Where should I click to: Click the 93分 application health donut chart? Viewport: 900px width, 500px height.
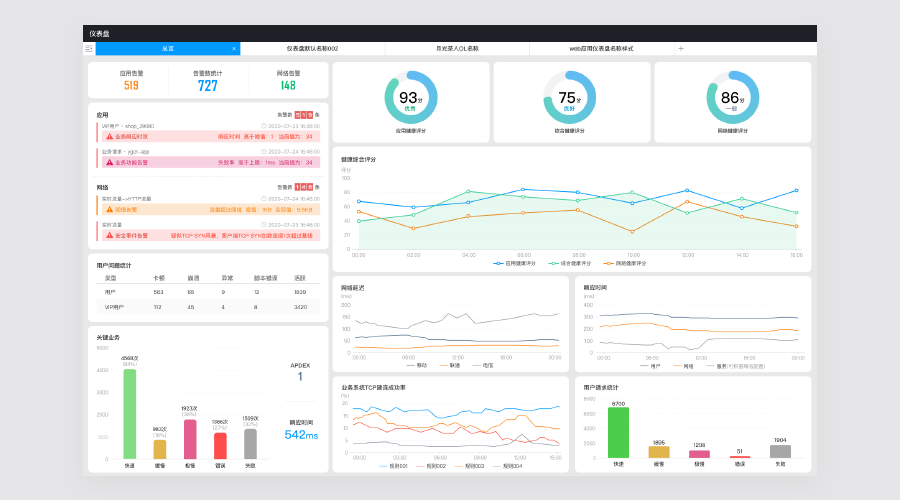pos(411,98)
